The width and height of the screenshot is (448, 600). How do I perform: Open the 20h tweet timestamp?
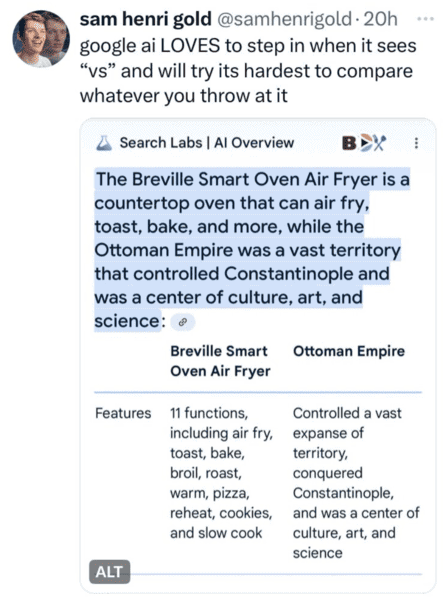click(380, 19)
